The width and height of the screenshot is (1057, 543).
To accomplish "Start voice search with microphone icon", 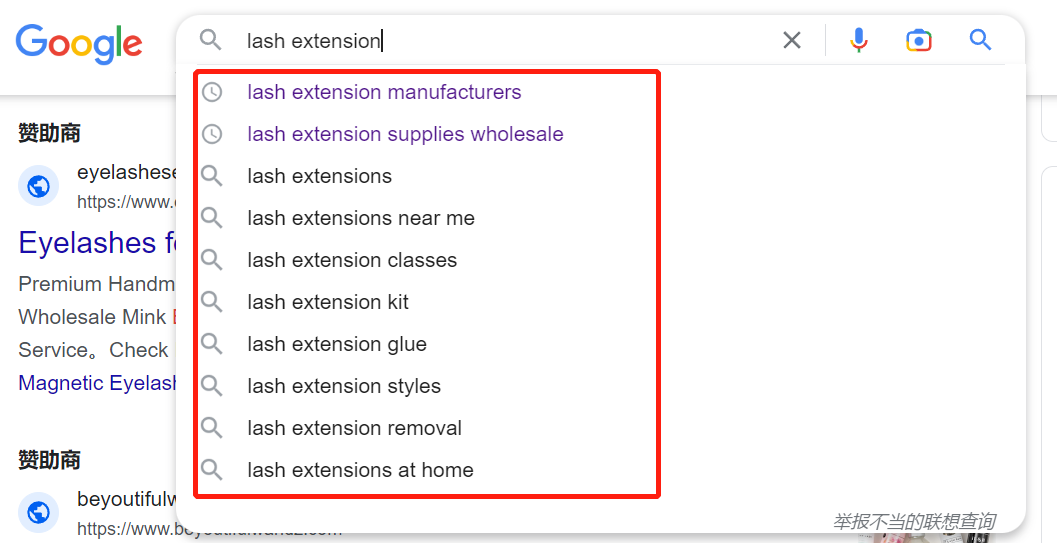I will [x=858, y=40].
